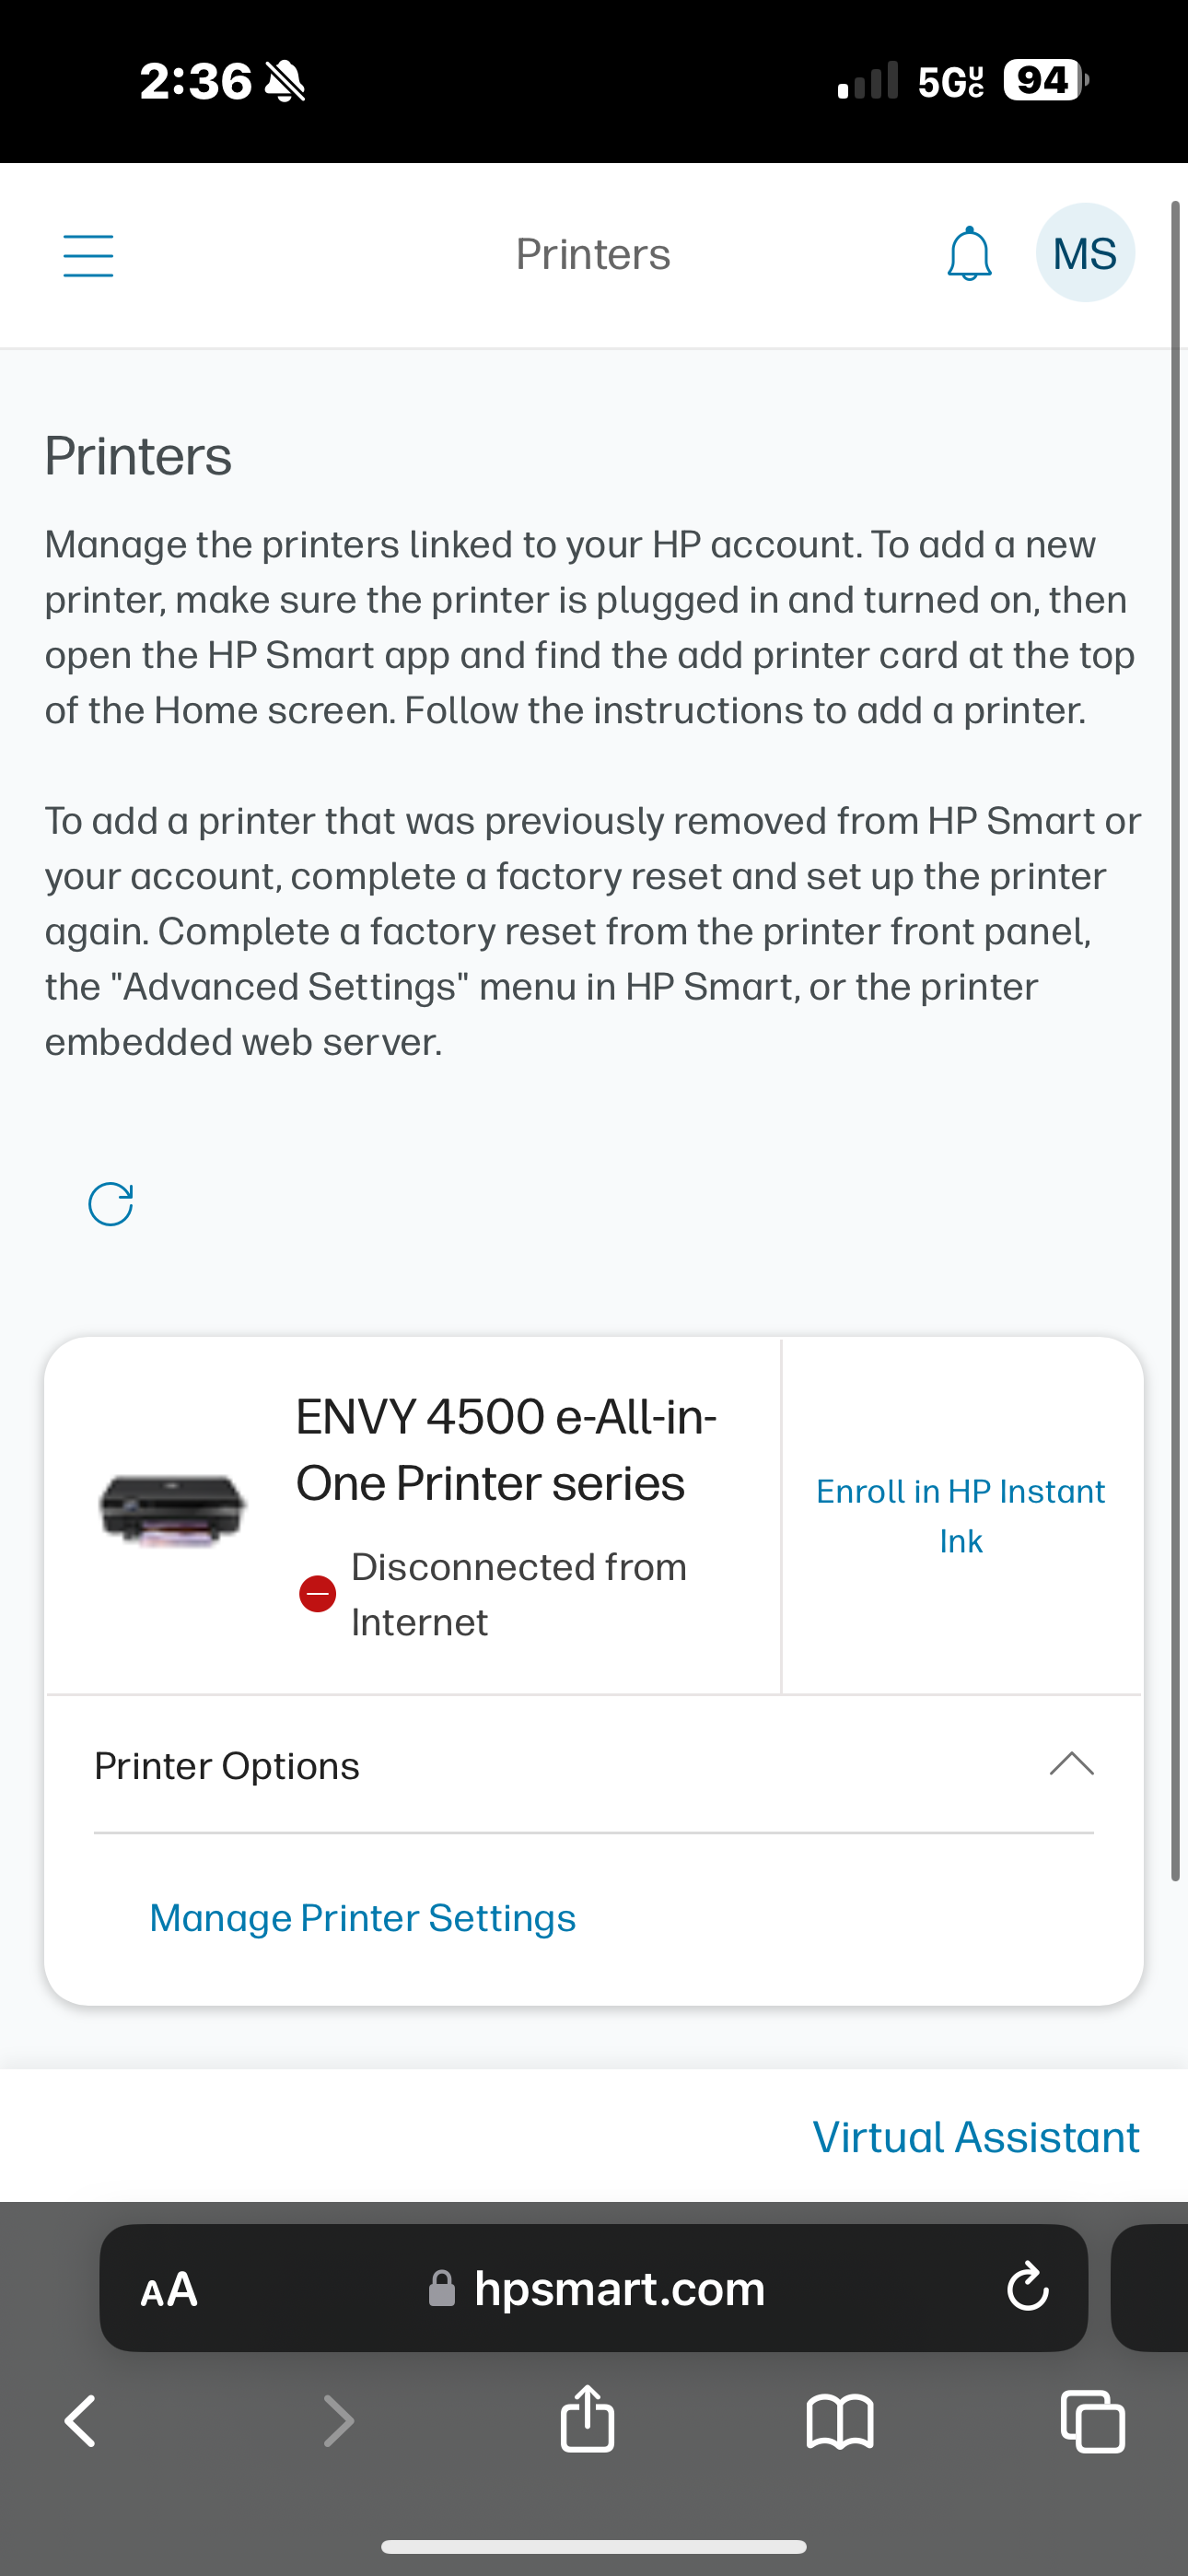
Task: Launch the Virtual Assistant
Action: pyautogui.click(x=976, y=2136)
